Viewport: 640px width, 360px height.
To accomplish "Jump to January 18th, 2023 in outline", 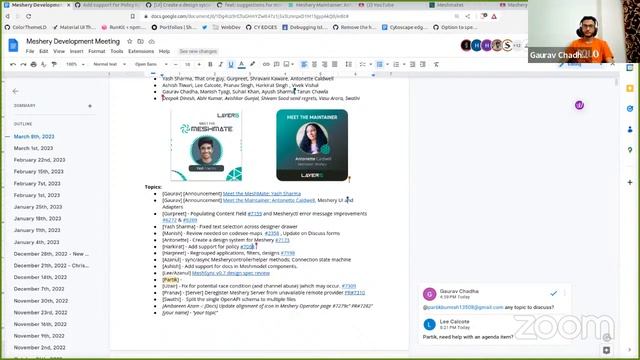I will pyautogui.click(x=37, y=218).
